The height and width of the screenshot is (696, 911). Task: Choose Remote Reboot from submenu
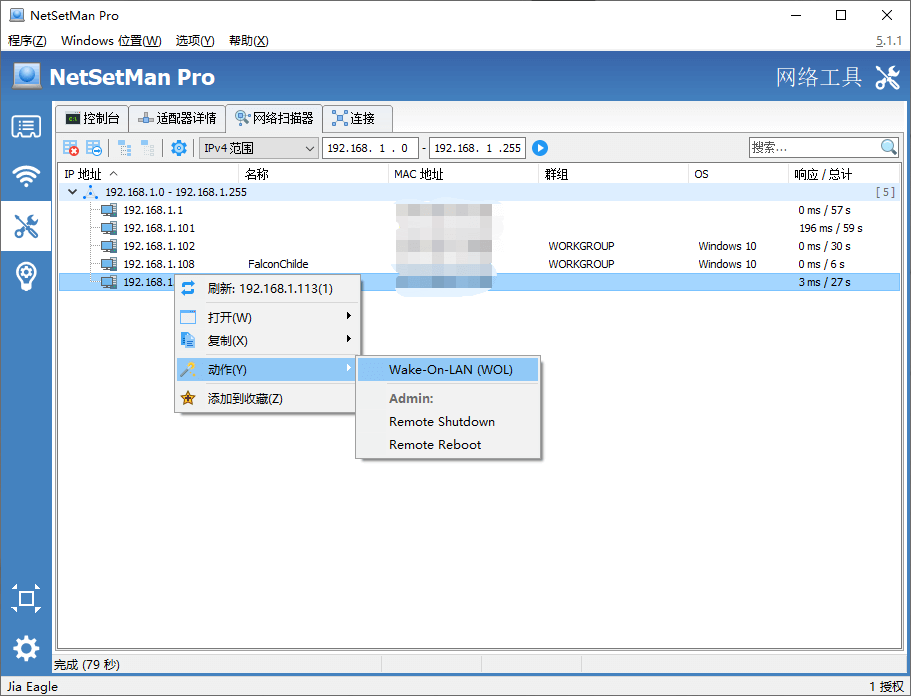point(448,445)
